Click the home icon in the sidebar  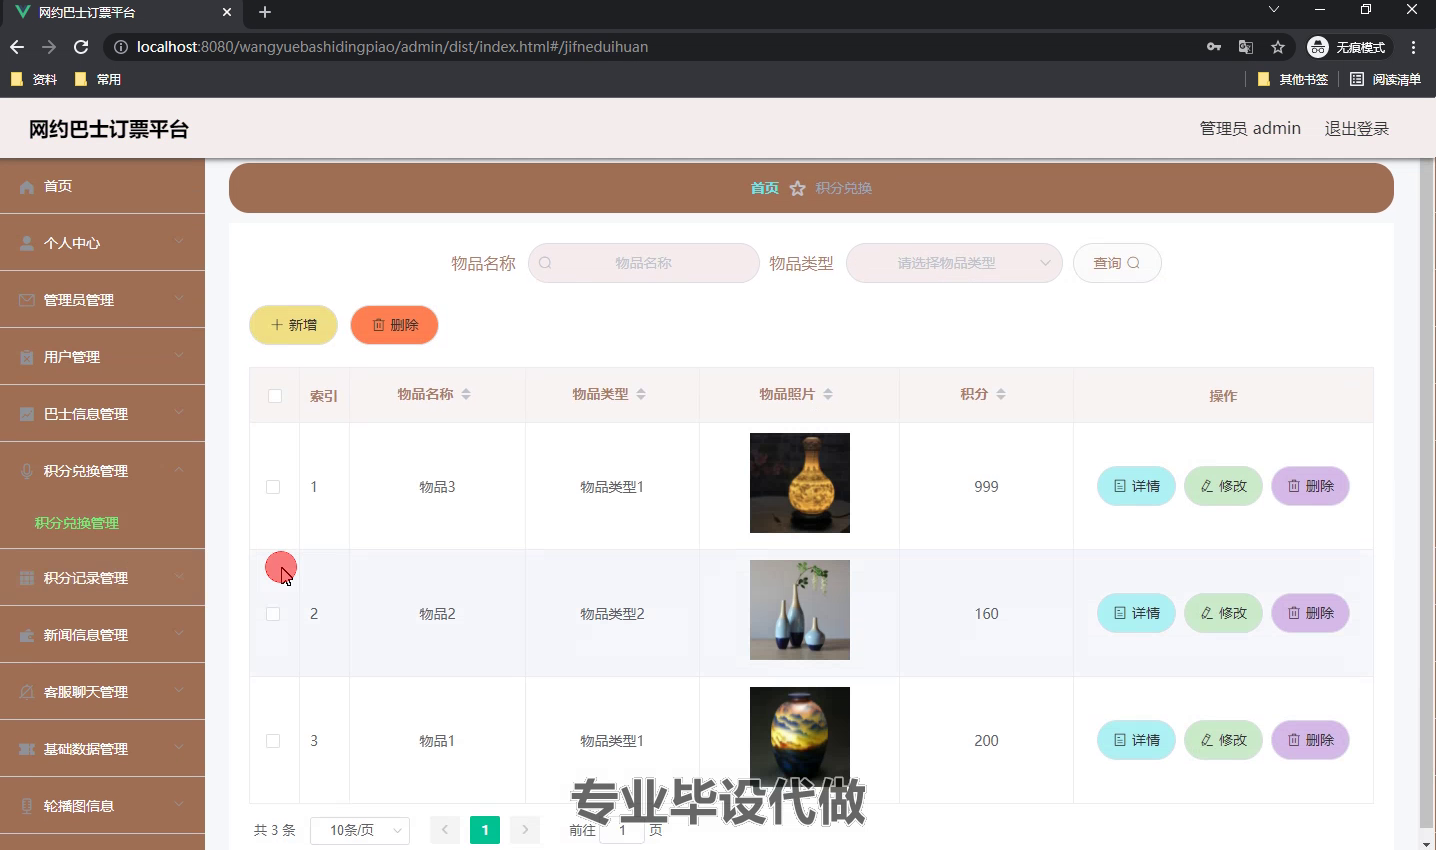27,187
